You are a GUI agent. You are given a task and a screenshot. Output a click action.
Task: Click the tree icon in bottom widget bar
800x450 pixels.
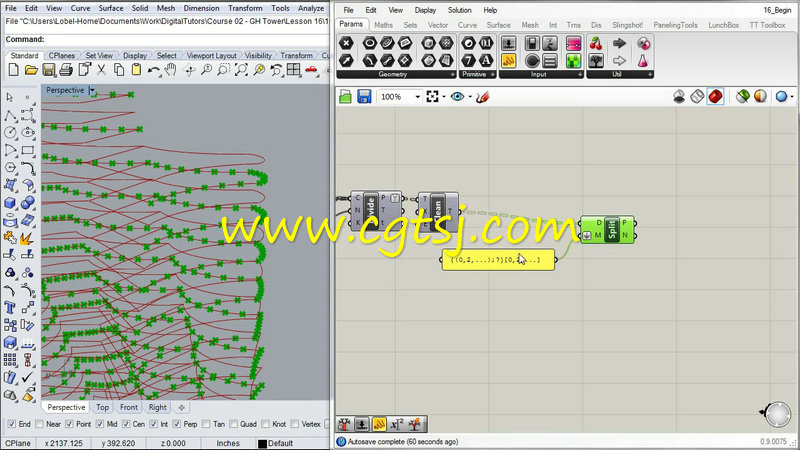(344, 424)
